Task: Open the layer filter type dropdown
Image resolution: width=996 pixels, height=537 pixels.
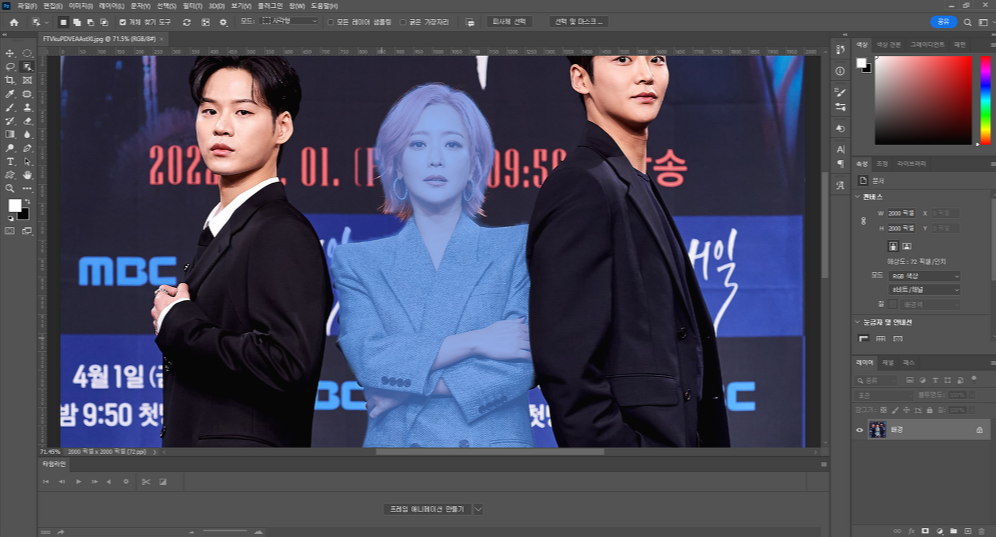Action: (875, 380)
